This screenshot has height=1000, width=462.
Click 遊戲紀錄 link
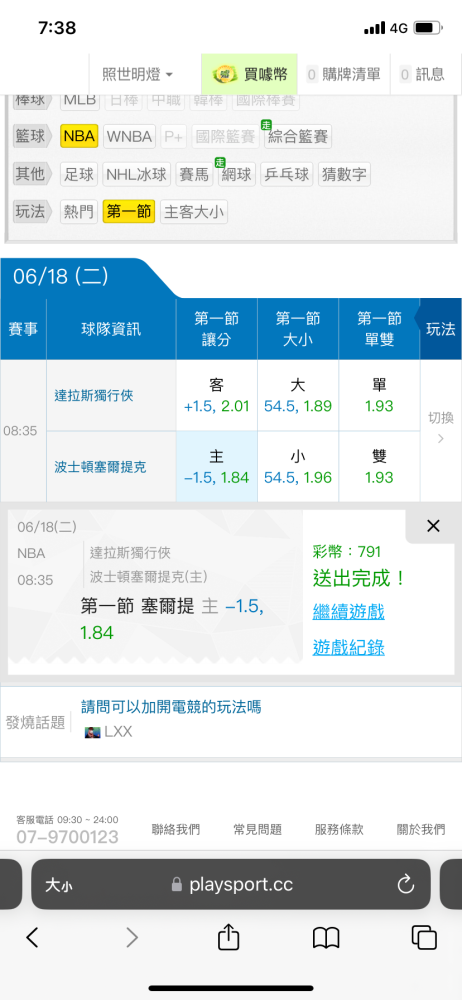click(348, 648)
